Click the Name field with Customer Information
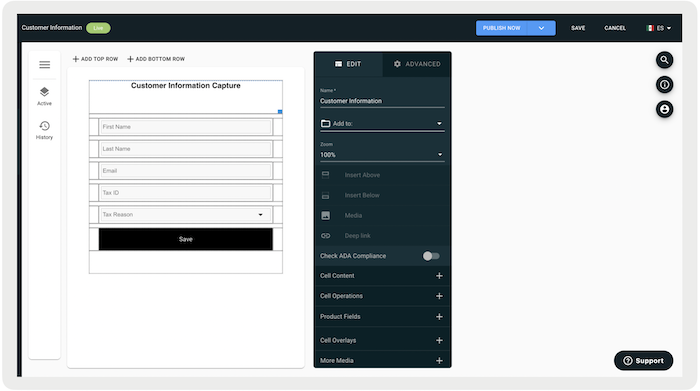Viewport: 700px width, 391px height. coord(382,101)
